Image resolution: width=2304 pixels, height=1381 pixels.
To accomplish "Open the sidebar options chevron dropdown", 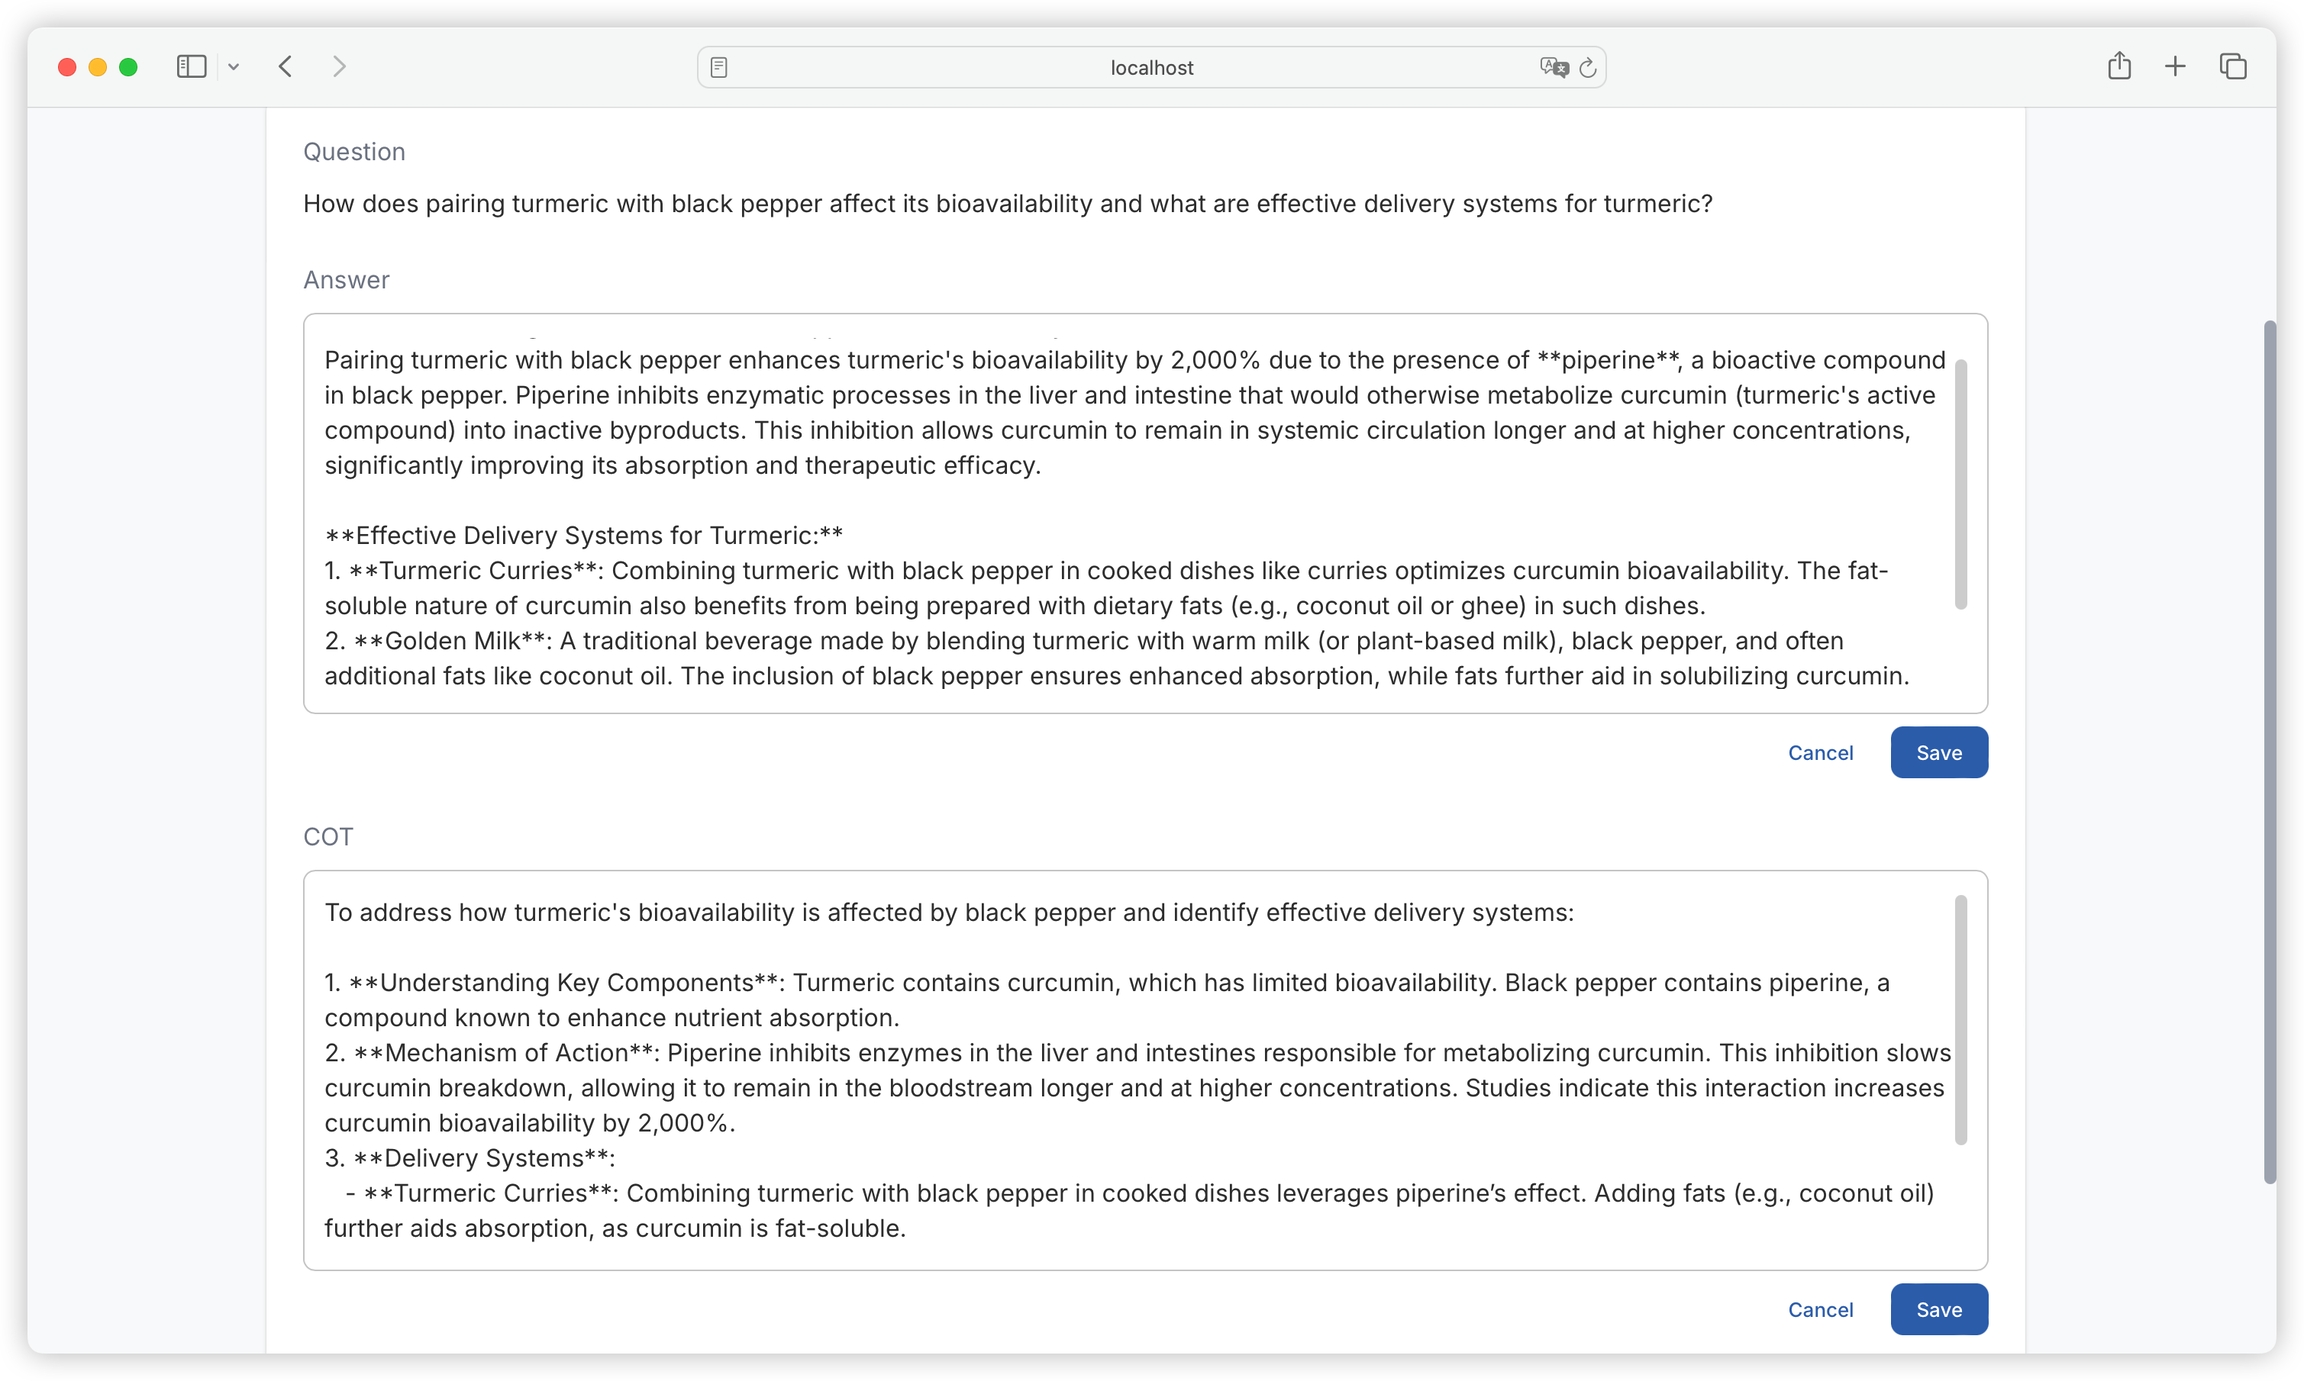I will pos(233,67).
